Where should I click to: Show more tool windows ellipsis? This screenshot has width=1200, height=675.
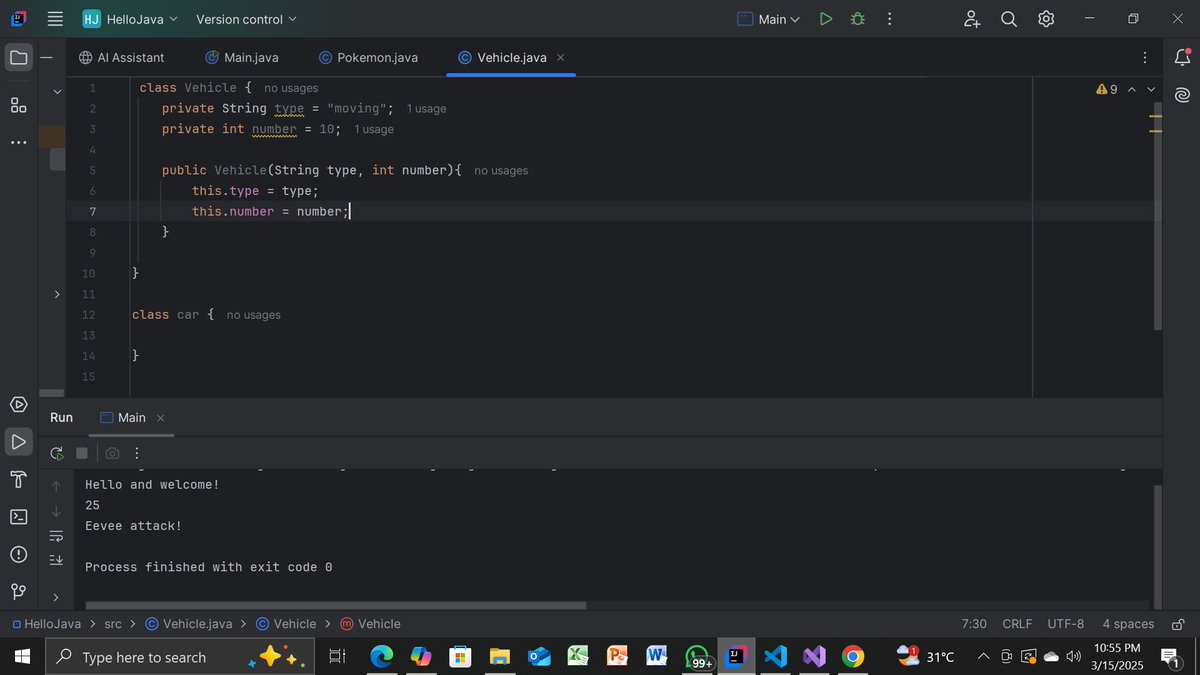tap(18, 142)
